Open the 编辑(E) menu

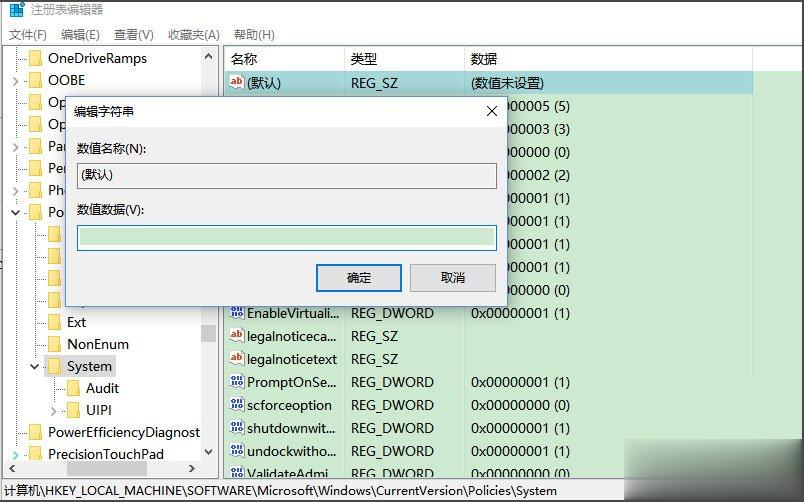tap(80, 35)
